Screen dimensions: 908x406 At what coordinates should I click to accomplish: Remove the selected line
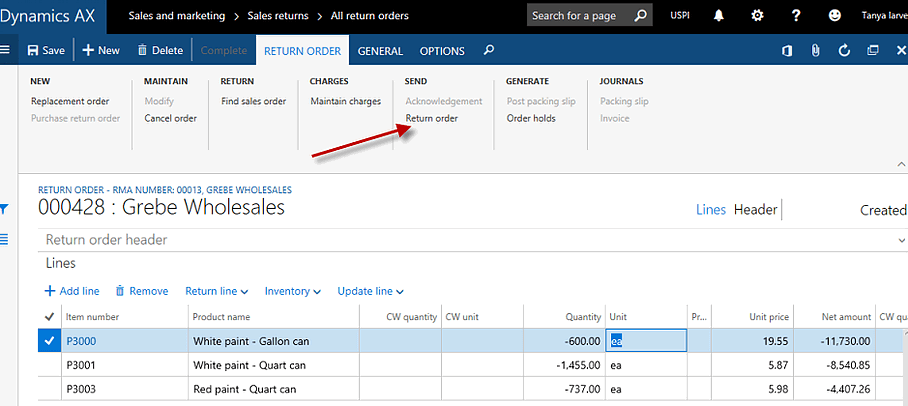coord(142,291)
